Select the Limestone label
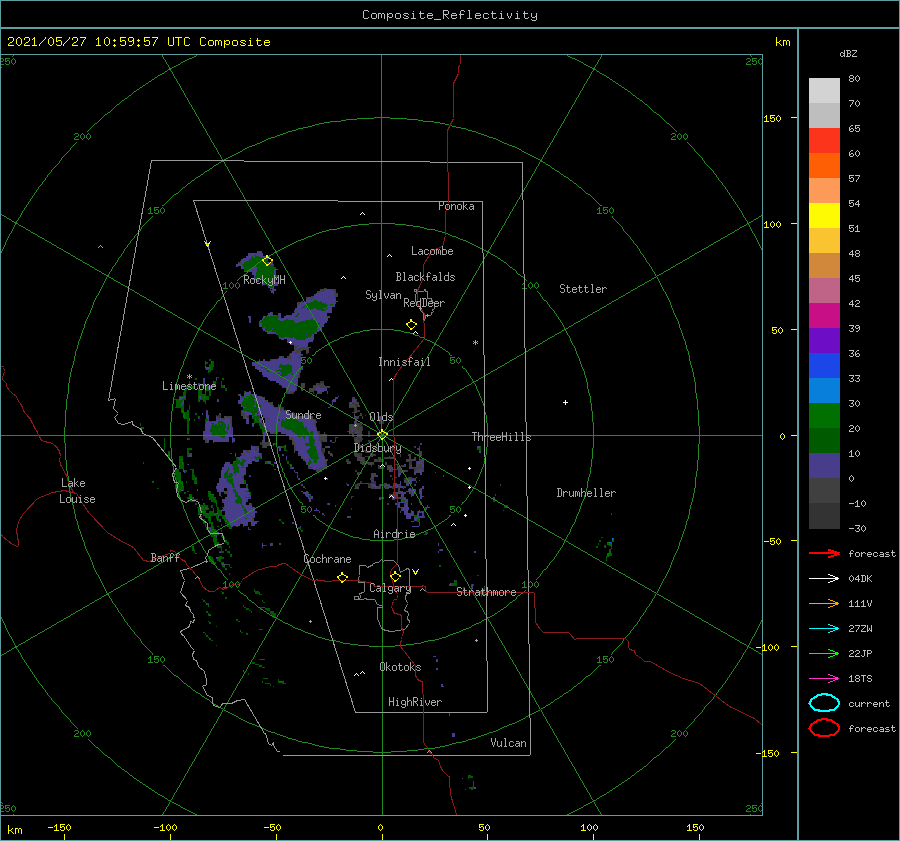This screenshot has width=900, height=841. point(189,386)
